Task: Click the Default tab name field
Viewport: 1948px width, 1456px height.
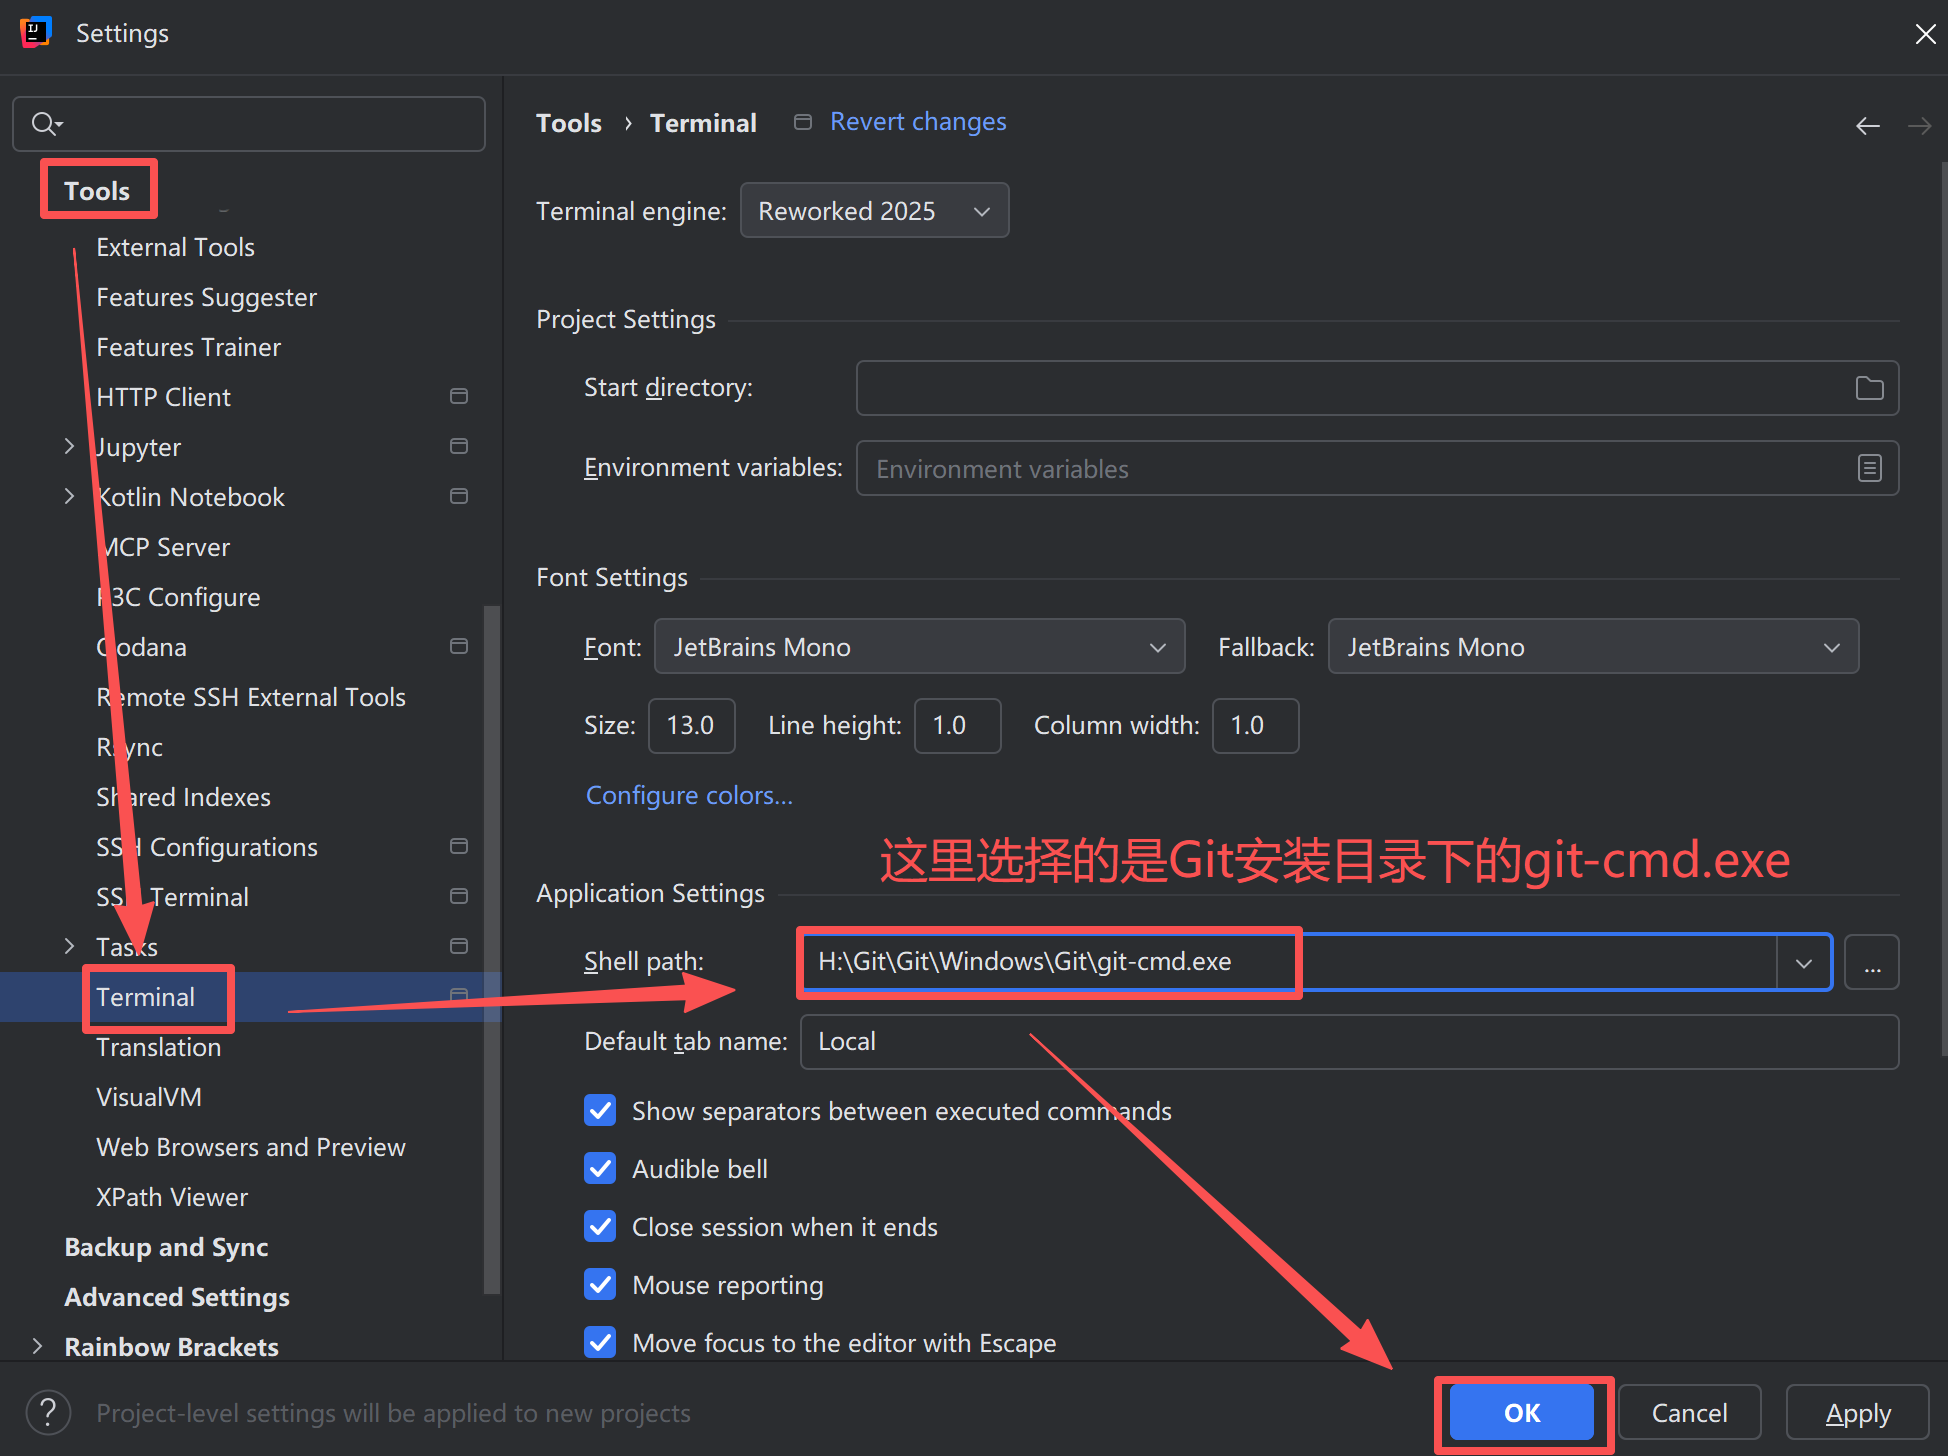Action: pos(1349,1042)
